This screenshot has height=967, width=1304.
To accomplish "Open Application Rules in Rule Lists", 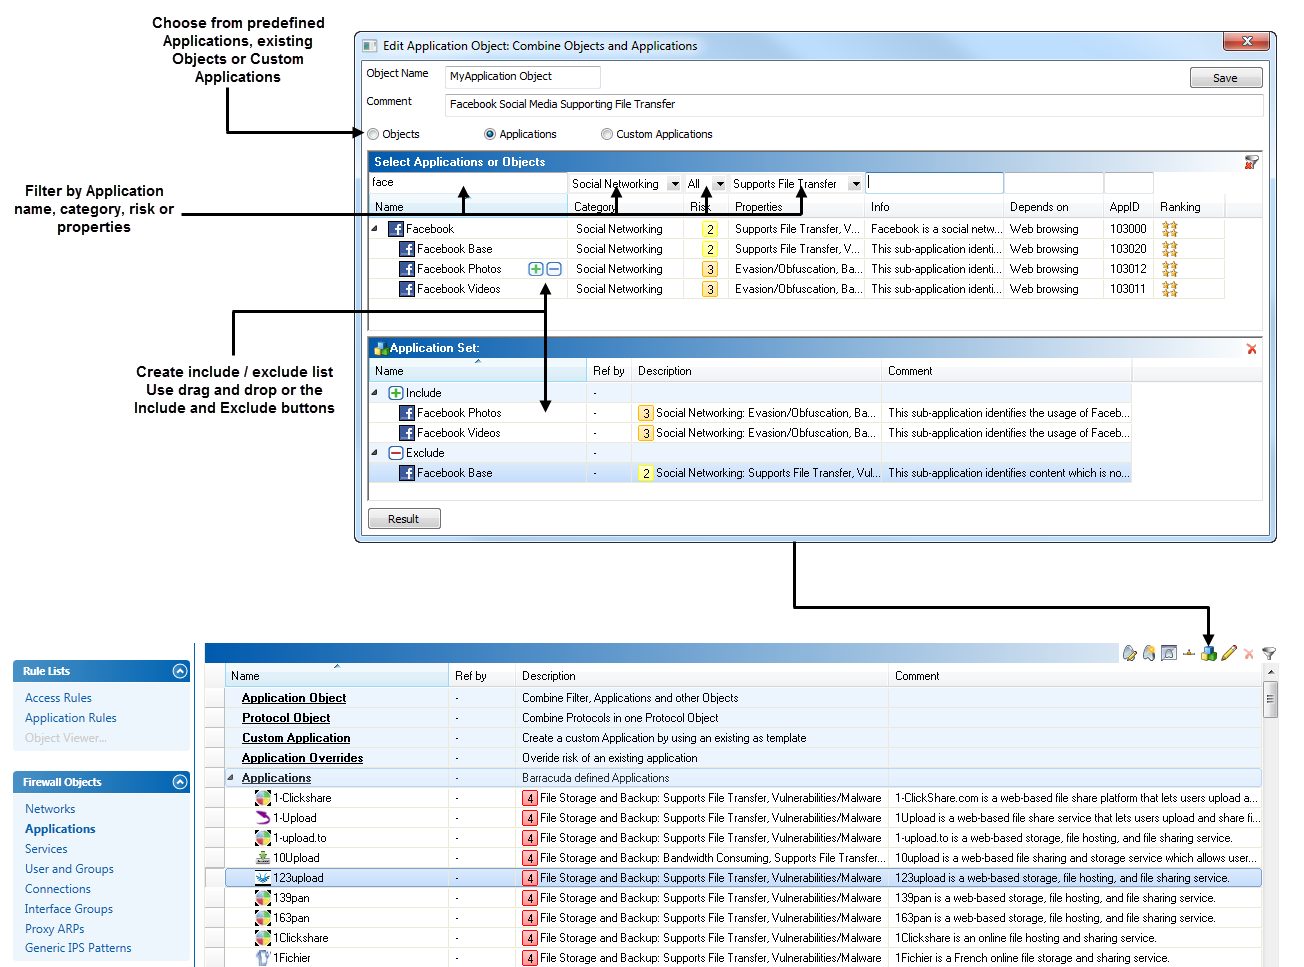I will pyautogui.click(x=71, y=718).
